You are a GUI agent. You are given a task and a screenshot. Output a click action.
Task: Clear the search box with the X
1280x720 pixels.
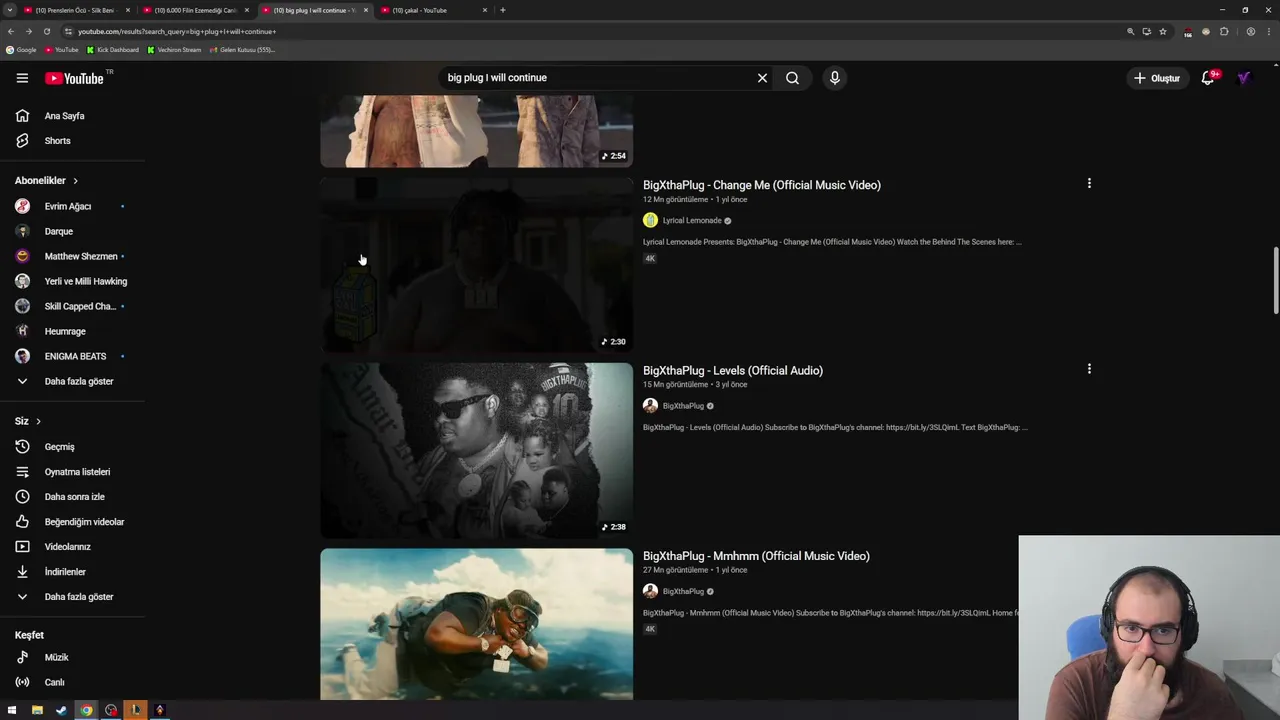pyautogui.click(x=762, y=78)
